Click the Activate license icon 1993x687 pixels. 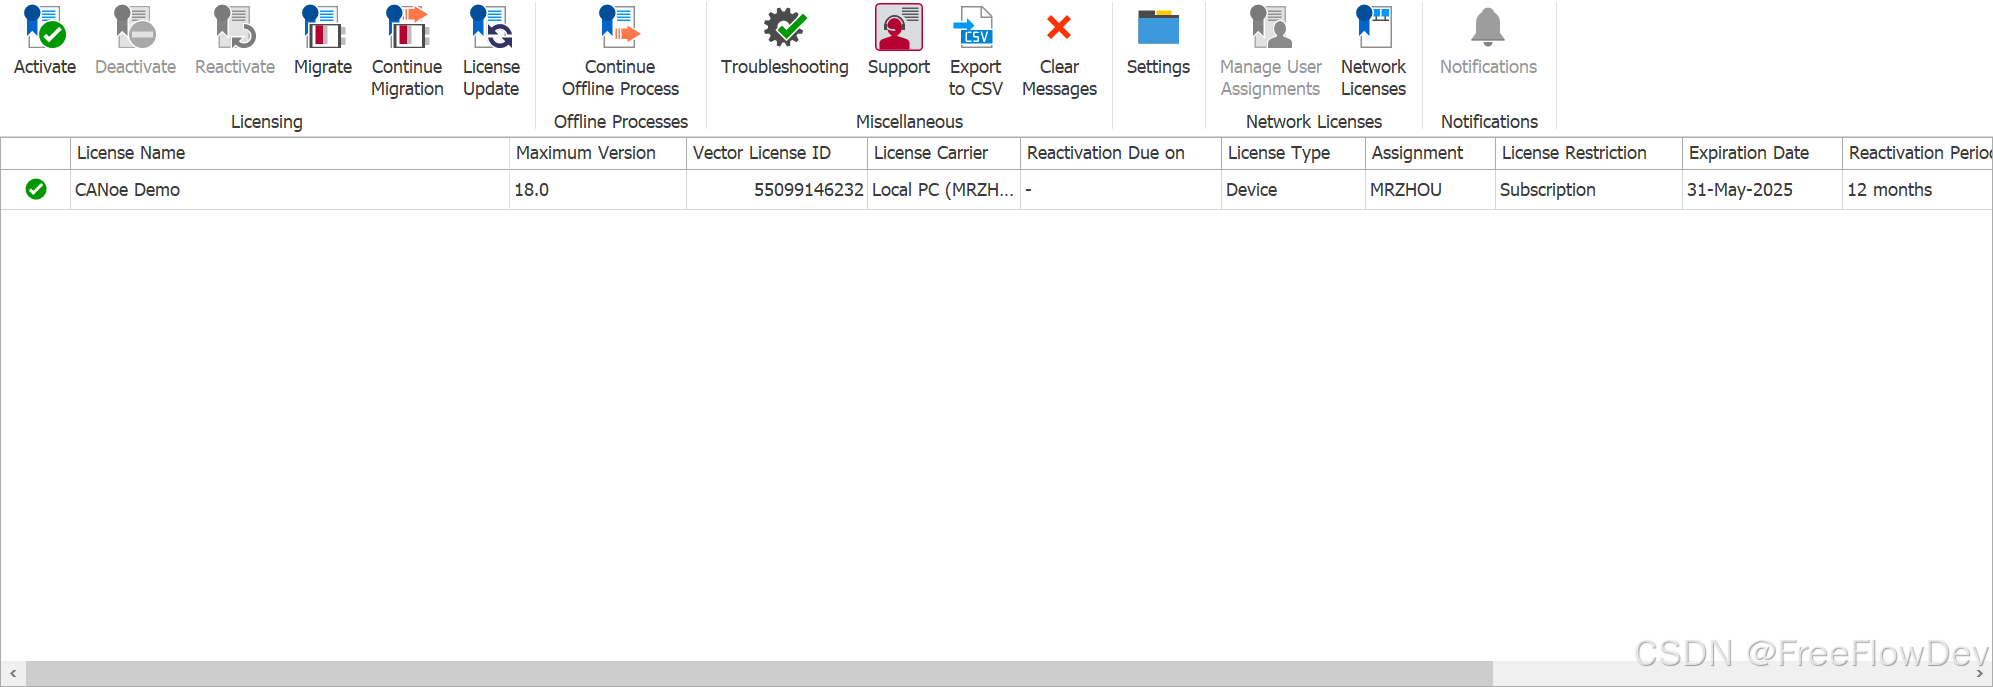45,27
